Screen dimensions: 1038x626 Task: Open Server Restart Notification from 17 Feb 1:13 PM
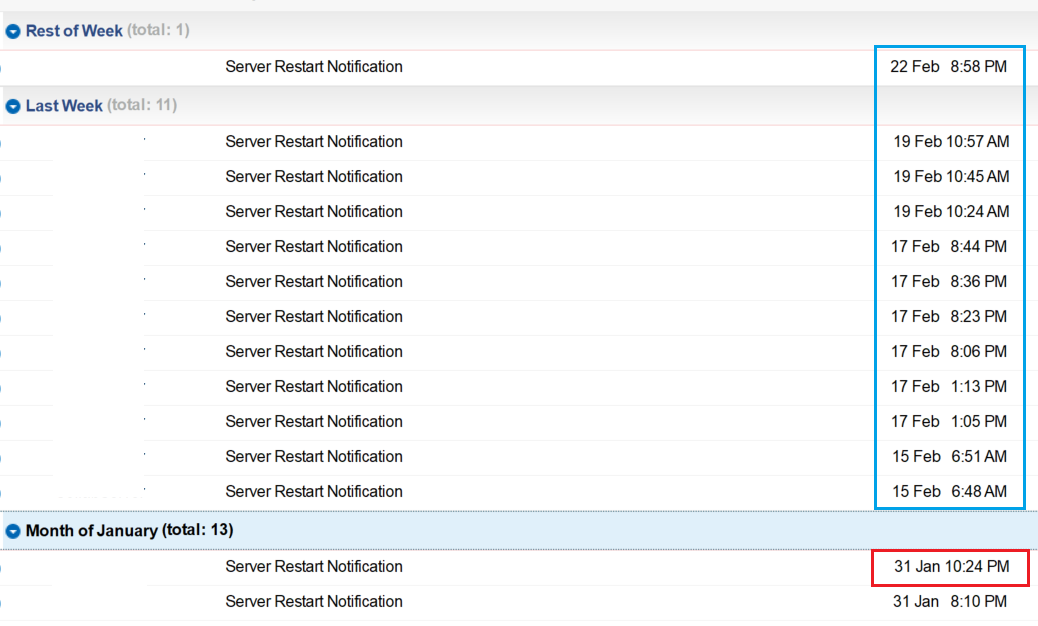tap(314, 387)
